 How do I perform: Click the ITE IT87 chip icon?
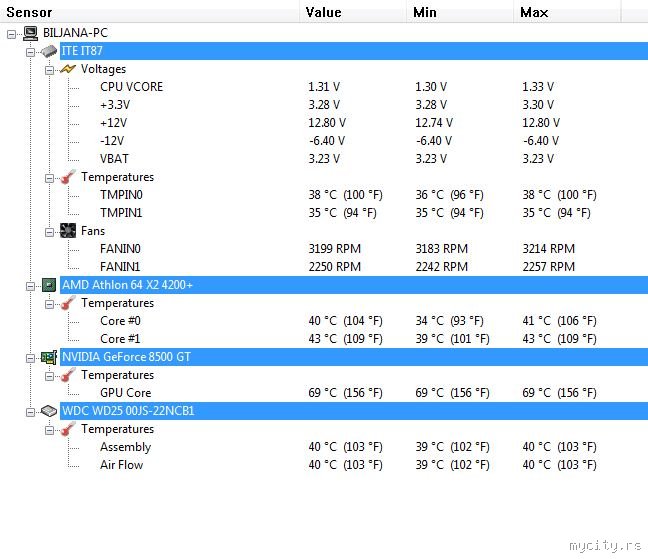(49, 51)
